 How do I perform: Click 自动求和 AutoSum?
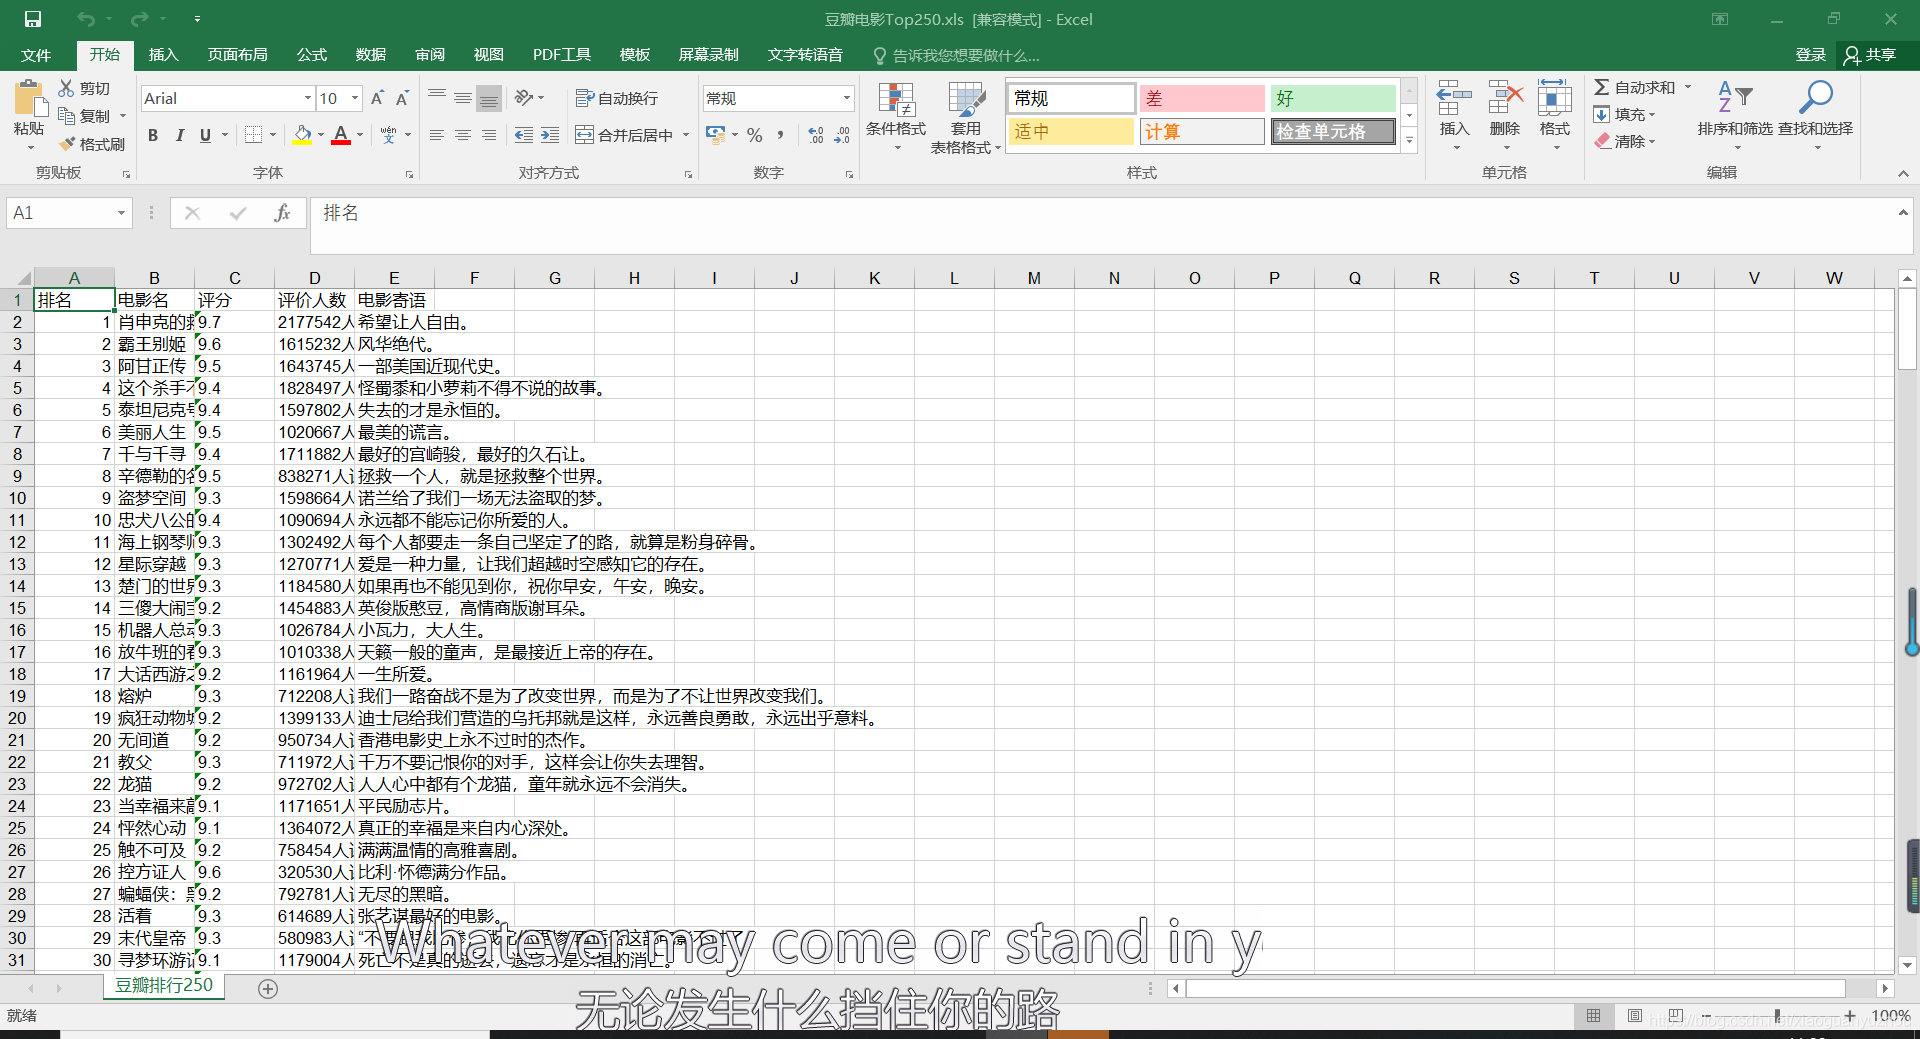point(1636,88)
